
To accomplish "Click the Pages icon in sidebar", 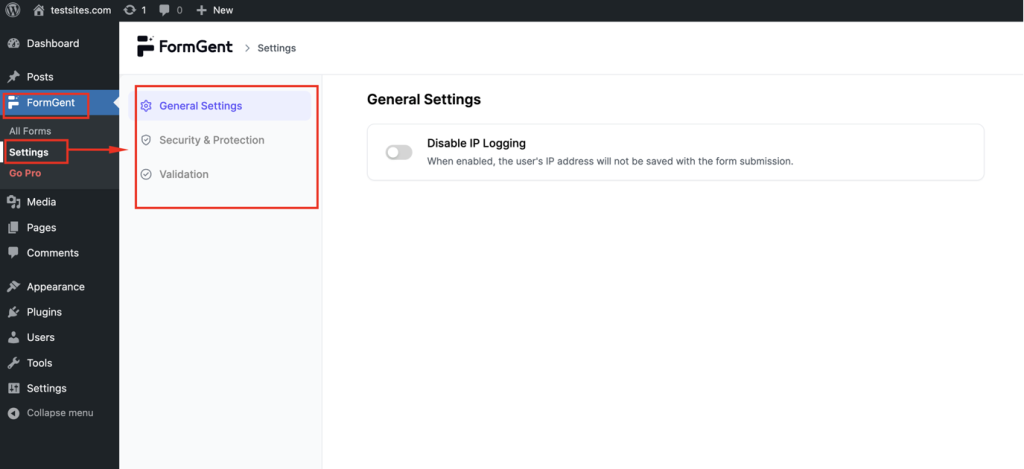I will click(14, 228).
